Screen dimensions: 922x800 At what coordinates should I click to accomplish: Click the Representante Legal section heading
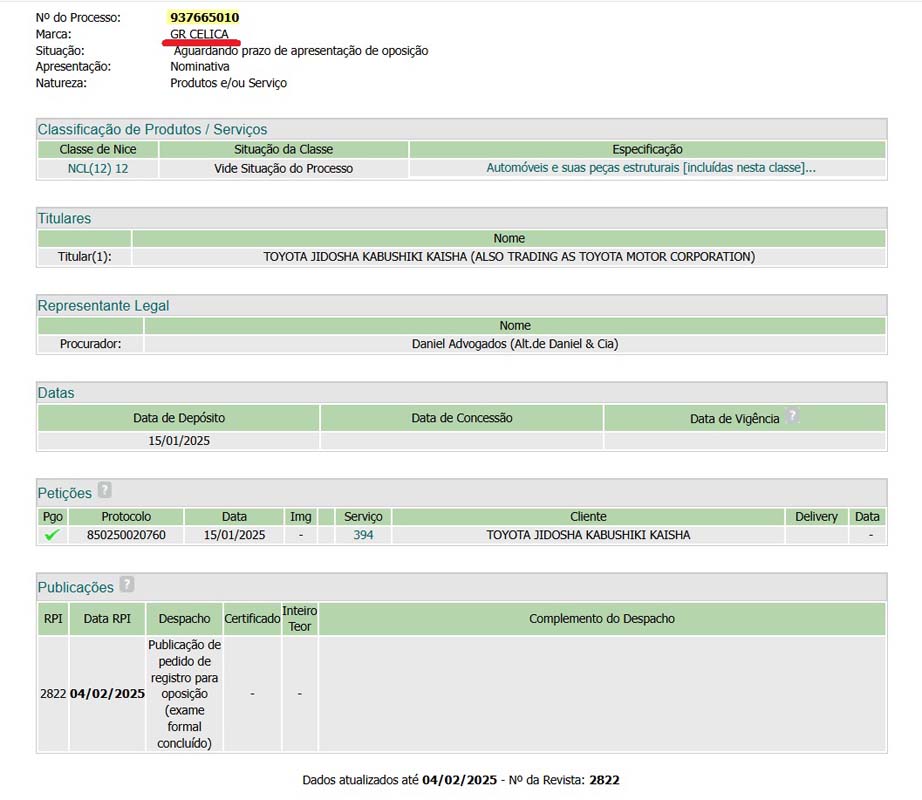(x=103, y=306)
